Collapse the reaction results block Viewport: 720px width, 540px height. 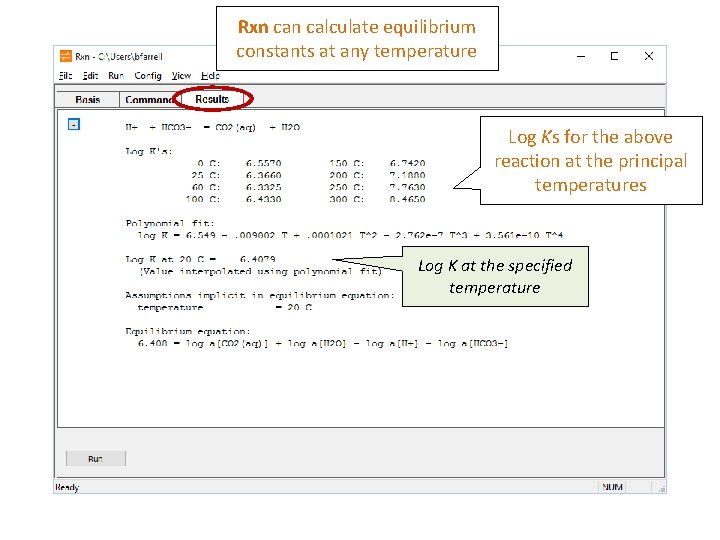tap(73, 124)
